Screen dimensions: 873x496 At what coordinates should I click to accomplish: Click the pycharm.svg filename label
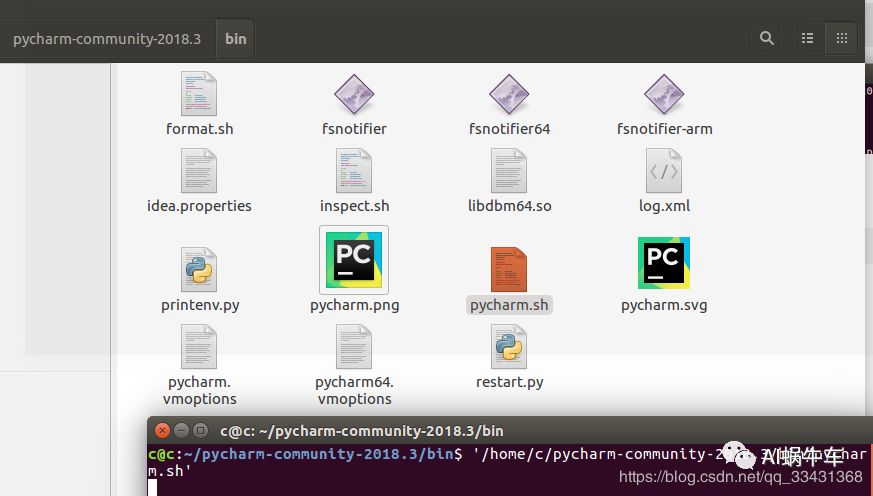(664, 305)
